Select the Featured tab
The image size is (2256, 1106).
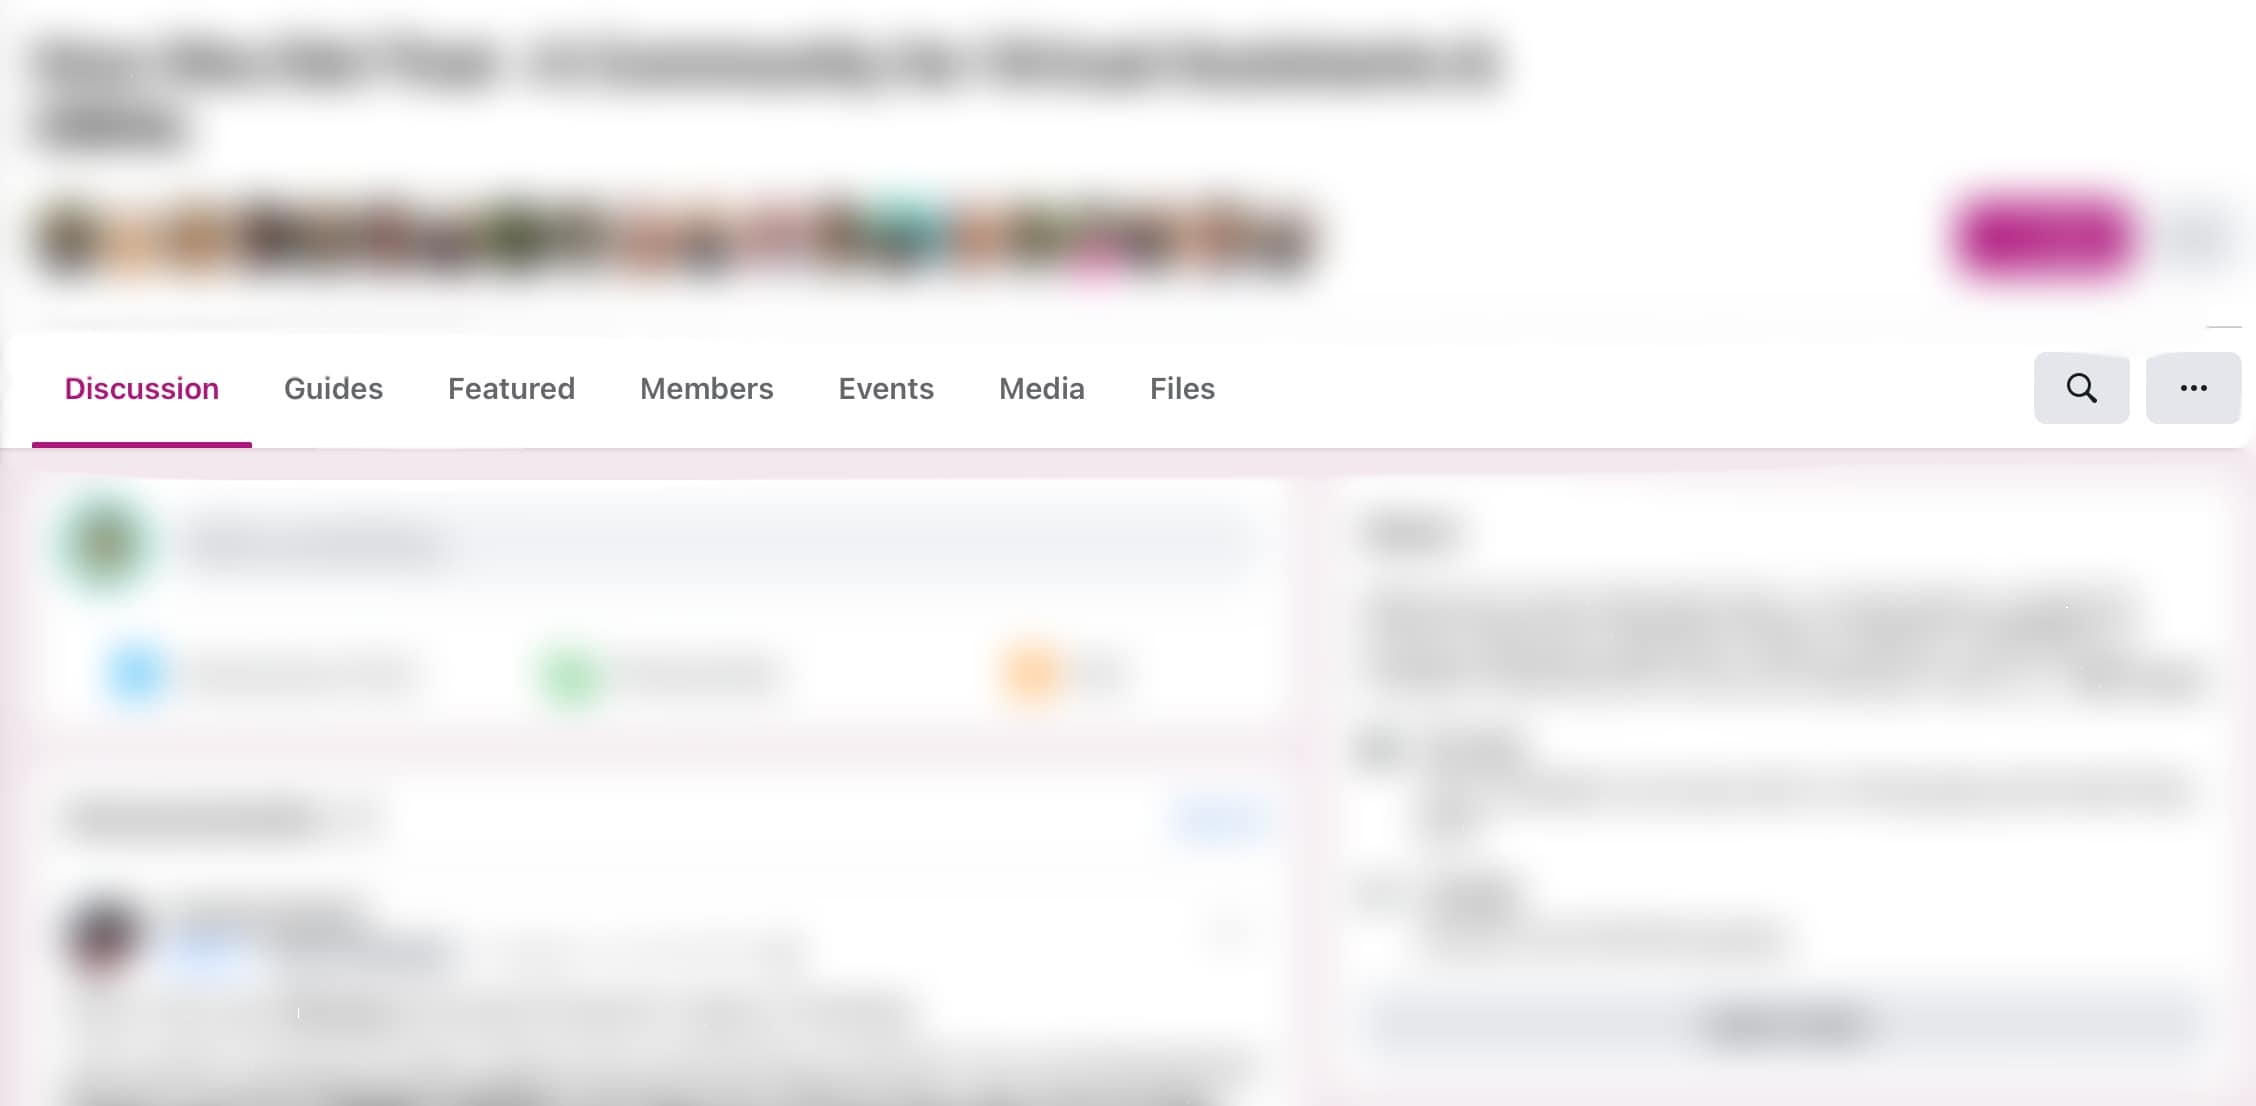pos(511,388)
